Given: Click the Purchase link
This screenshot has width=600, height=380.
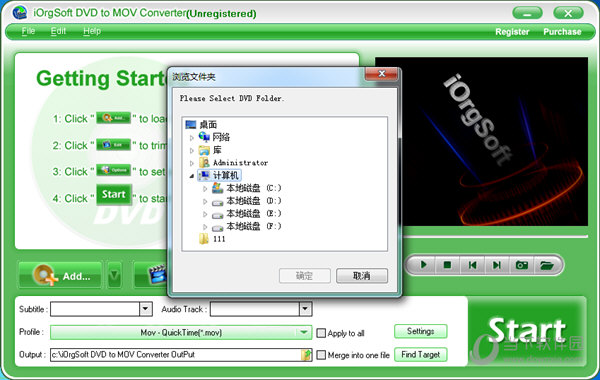Looking at the screenshot, I should pyautogui.click(x=562, y=32).
